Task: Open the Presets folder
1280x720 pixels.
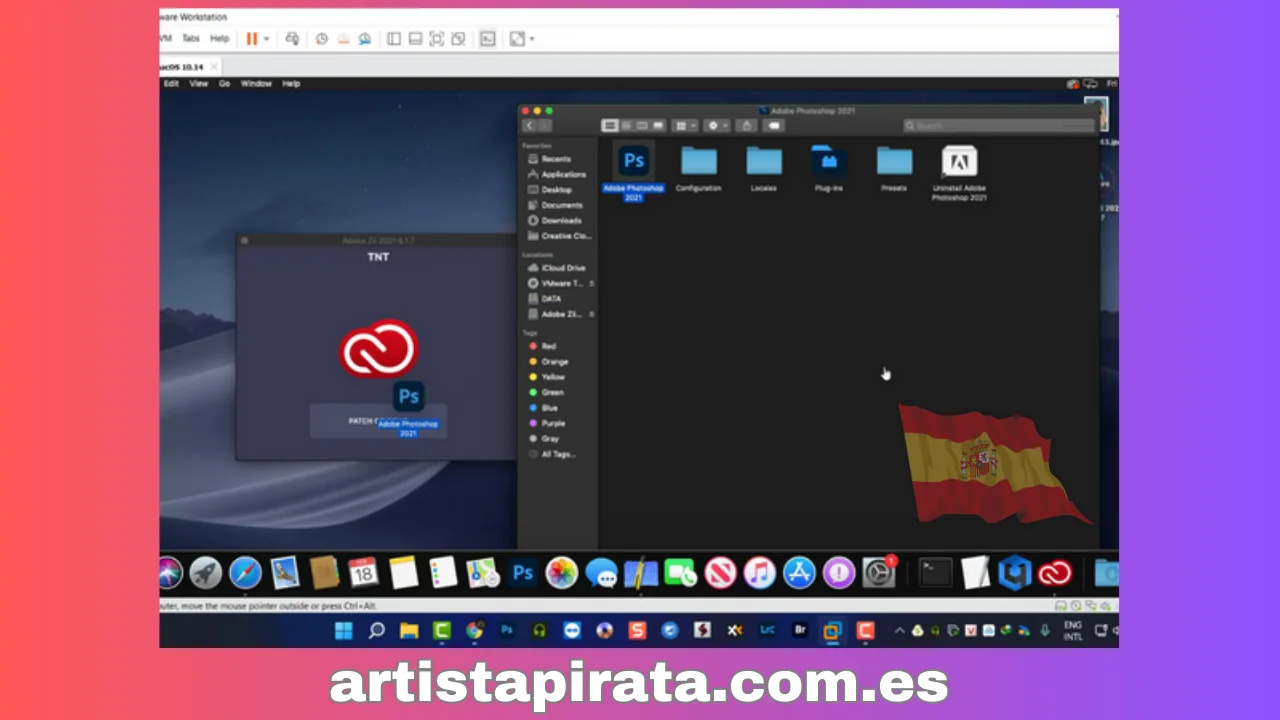Action: pos(894,161)
